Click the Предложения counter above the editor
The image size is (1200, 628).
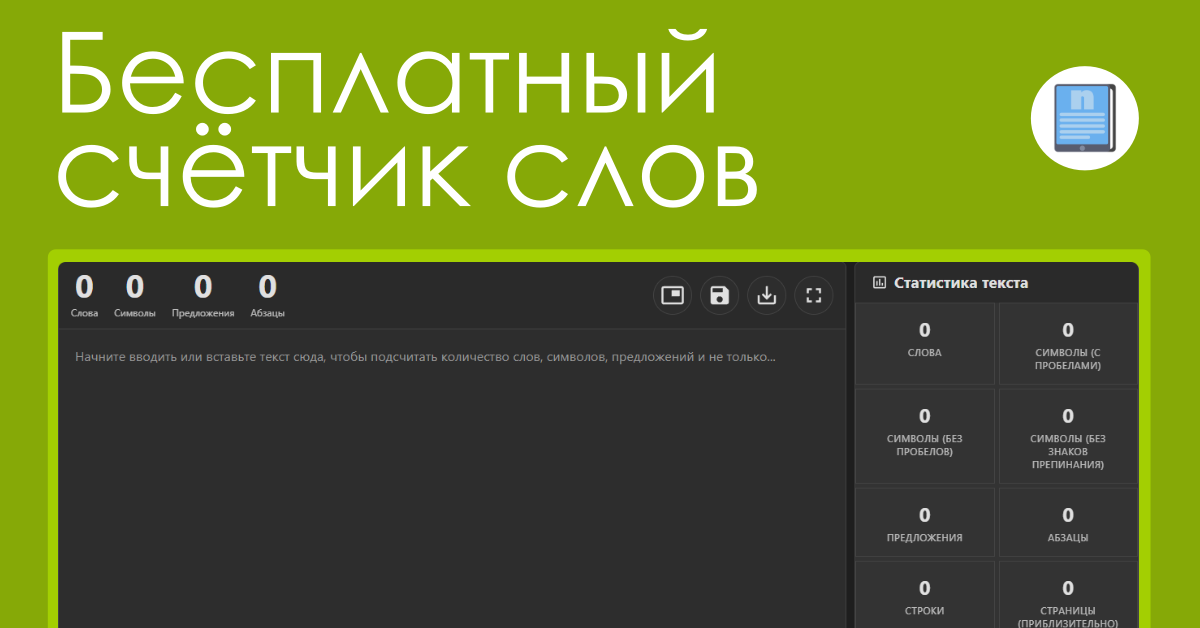coord(203,296)
